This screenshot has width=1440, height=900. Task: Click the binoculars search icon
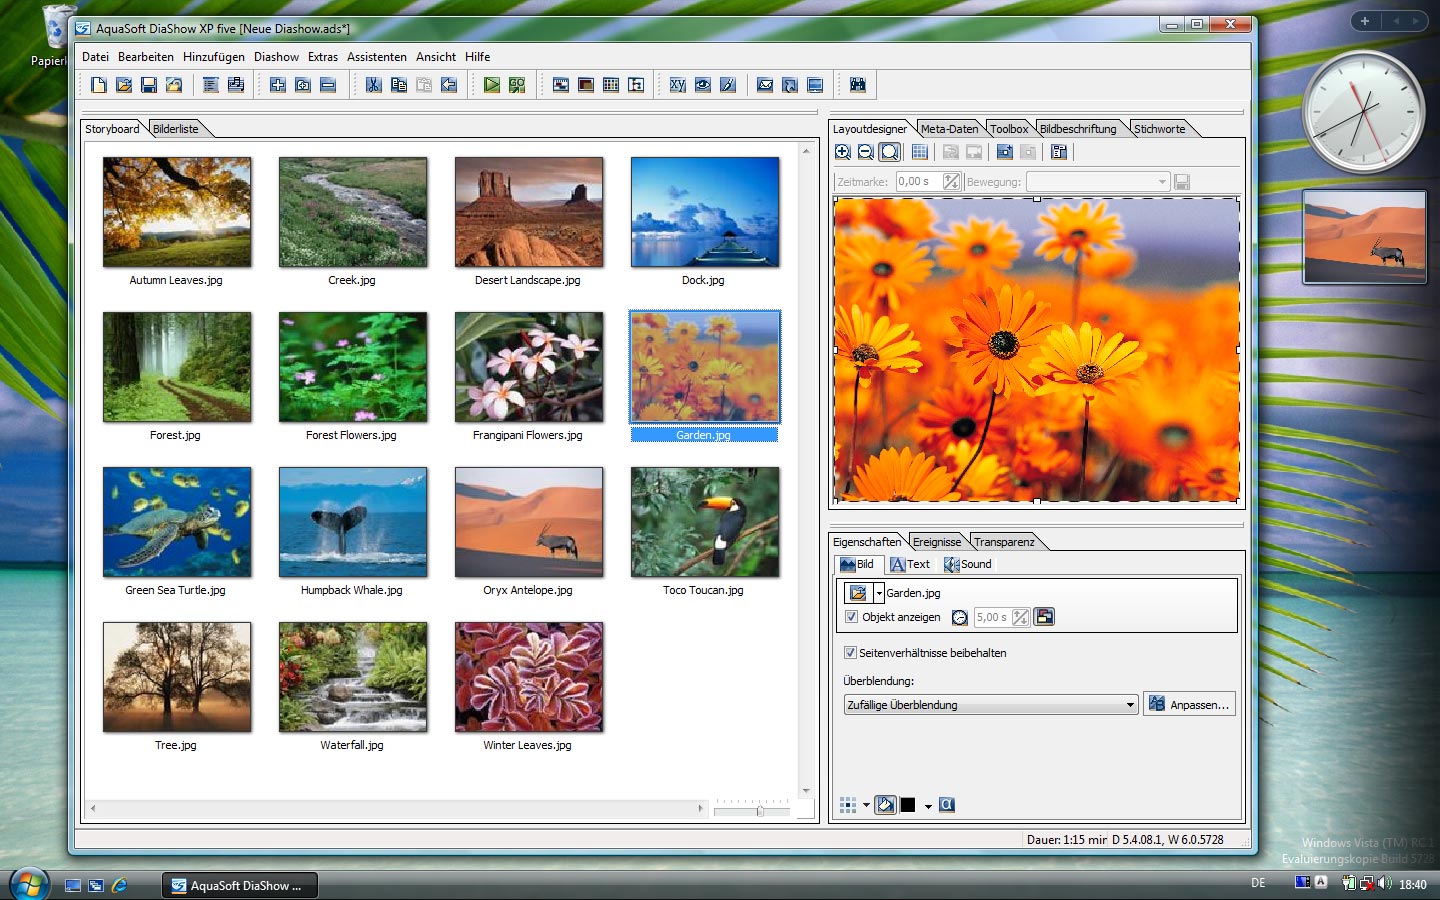(x=857, y=85)
